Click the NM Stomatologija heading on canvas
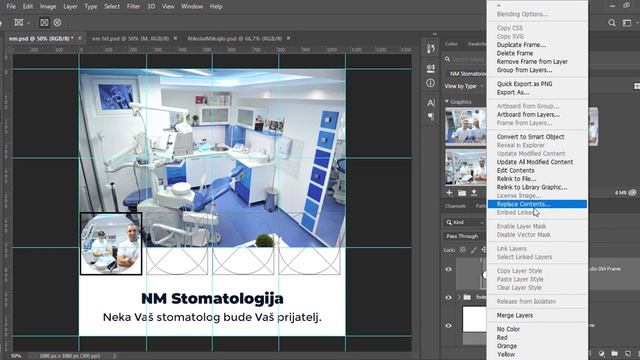Screen dimensions: 640x360 click(212, 298)
